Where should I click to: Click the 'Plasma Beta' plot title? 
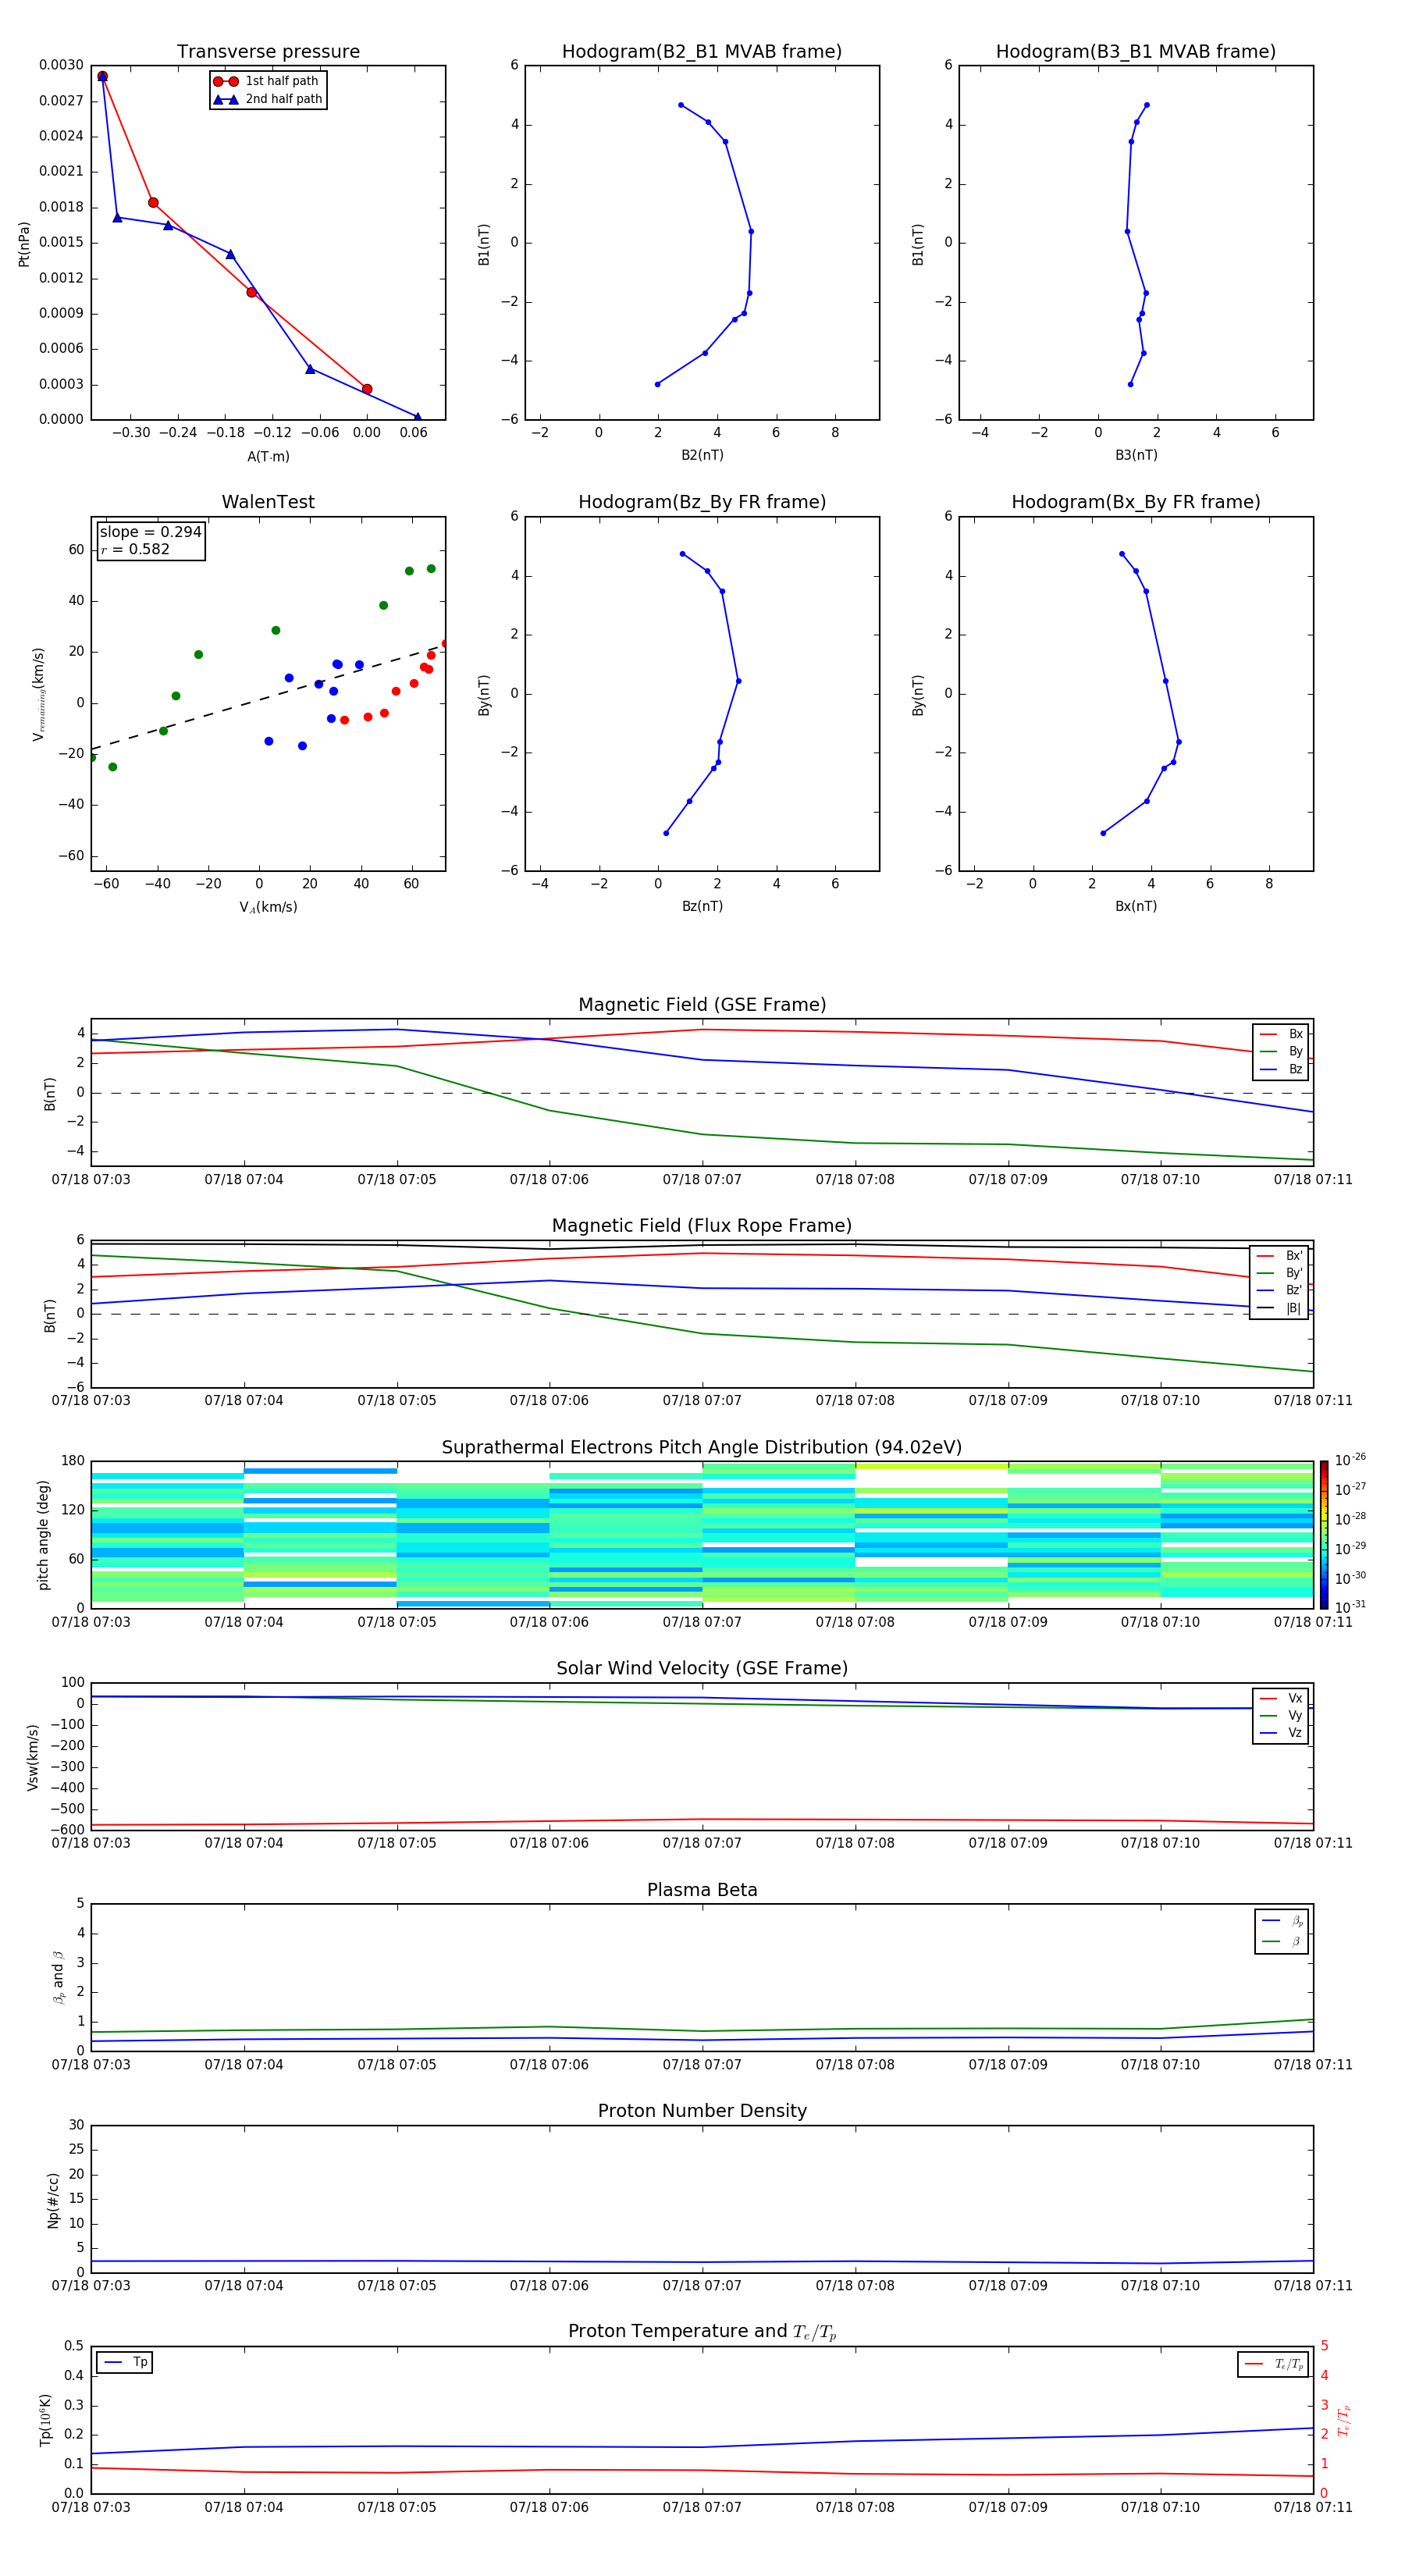[702, 1890]
